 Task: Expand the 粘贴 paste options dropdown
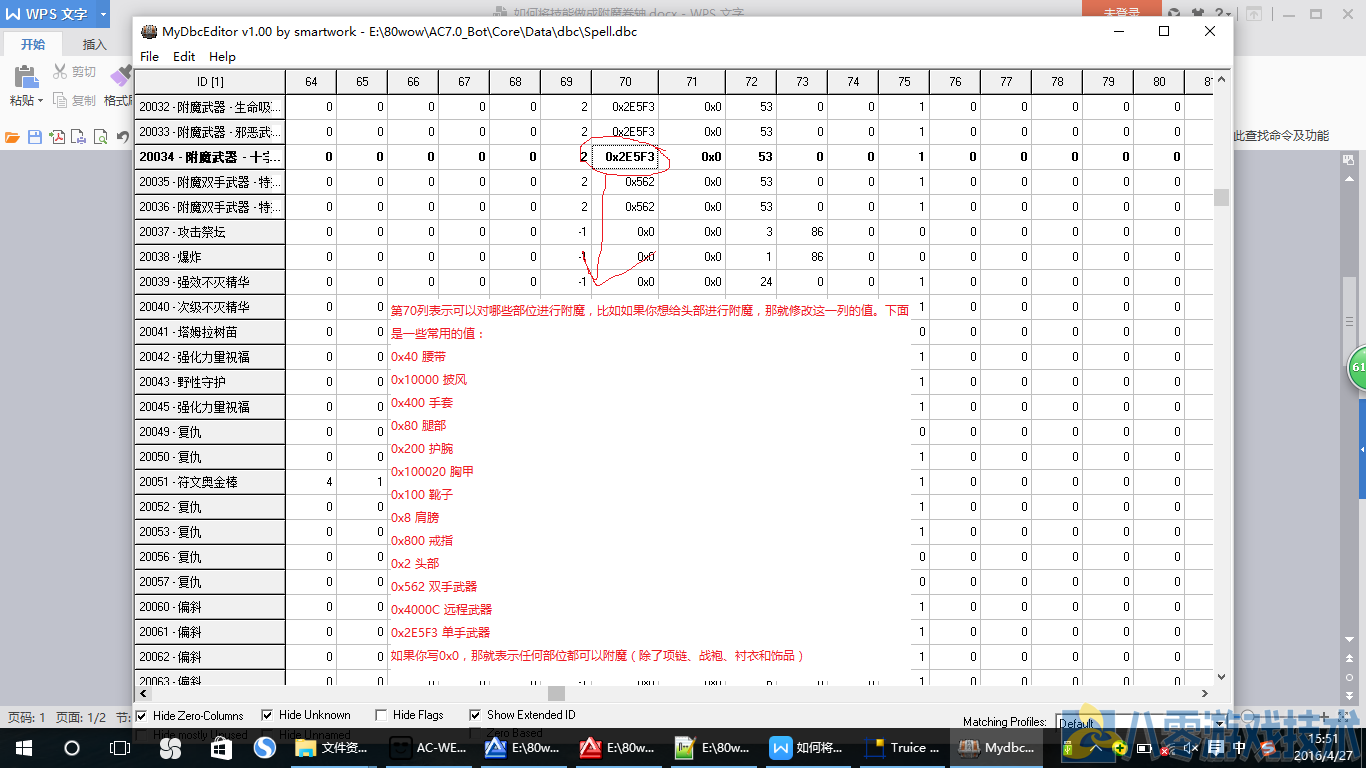[x=40, y=100]
